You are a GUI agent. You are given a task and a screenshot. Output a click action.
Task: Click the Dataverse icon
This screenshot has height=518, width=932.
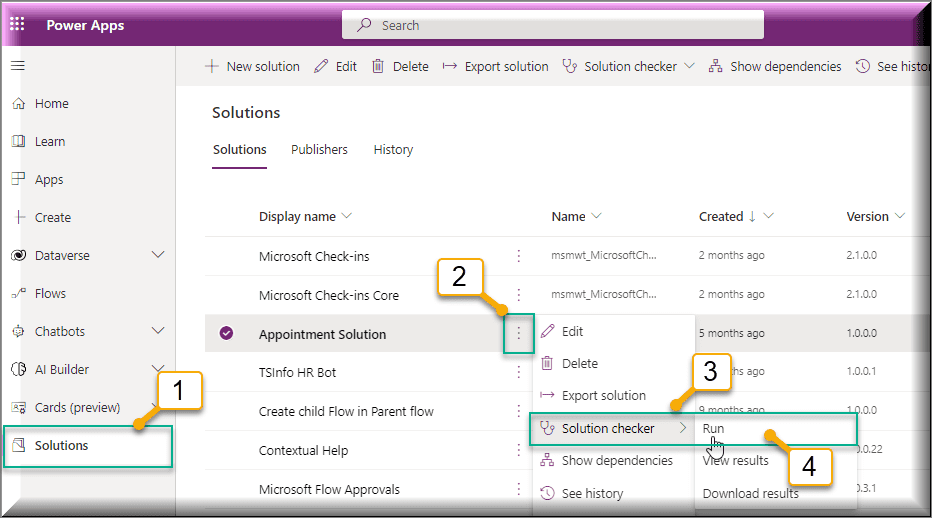18,255
